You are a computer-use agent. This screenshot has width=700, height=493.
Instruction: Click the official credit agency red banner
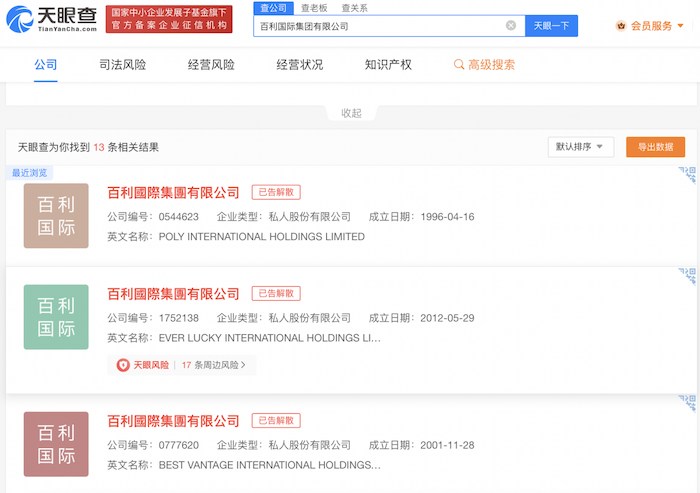tap(169, 19)
